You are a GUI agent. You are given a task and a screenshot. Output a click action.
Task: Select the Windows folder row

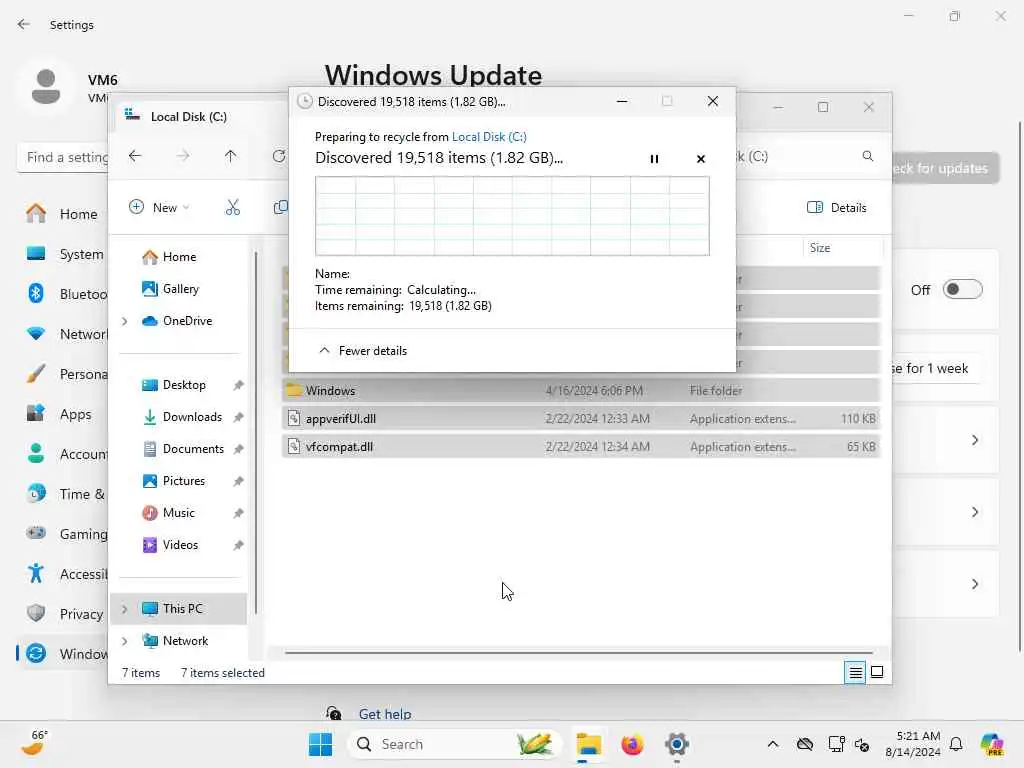[x=581, y=391]
